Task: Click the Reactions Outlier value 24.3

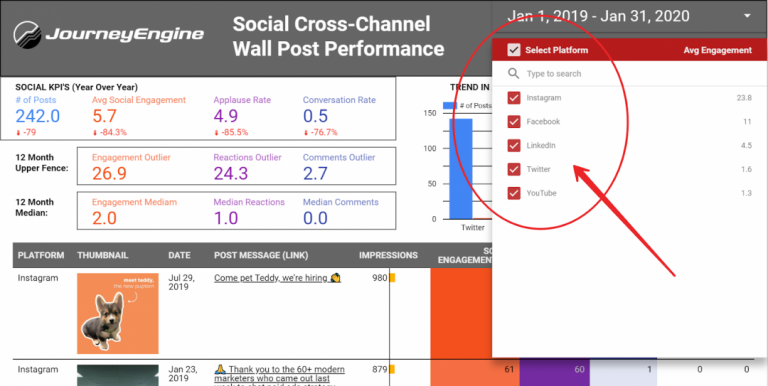Action: click(x=231, y=173)
